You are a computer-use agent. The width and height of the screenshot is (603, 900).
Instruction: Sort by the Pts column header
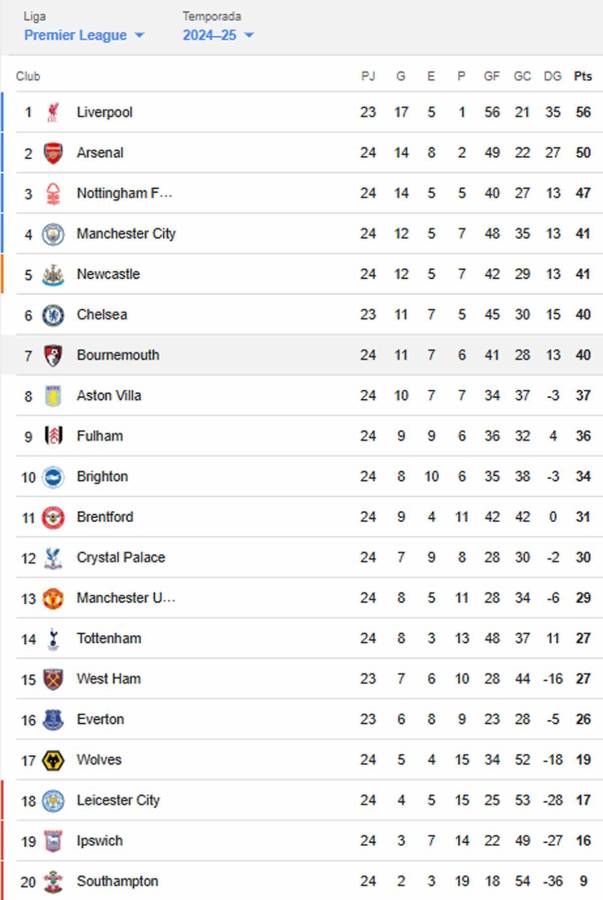pos(582,75)
